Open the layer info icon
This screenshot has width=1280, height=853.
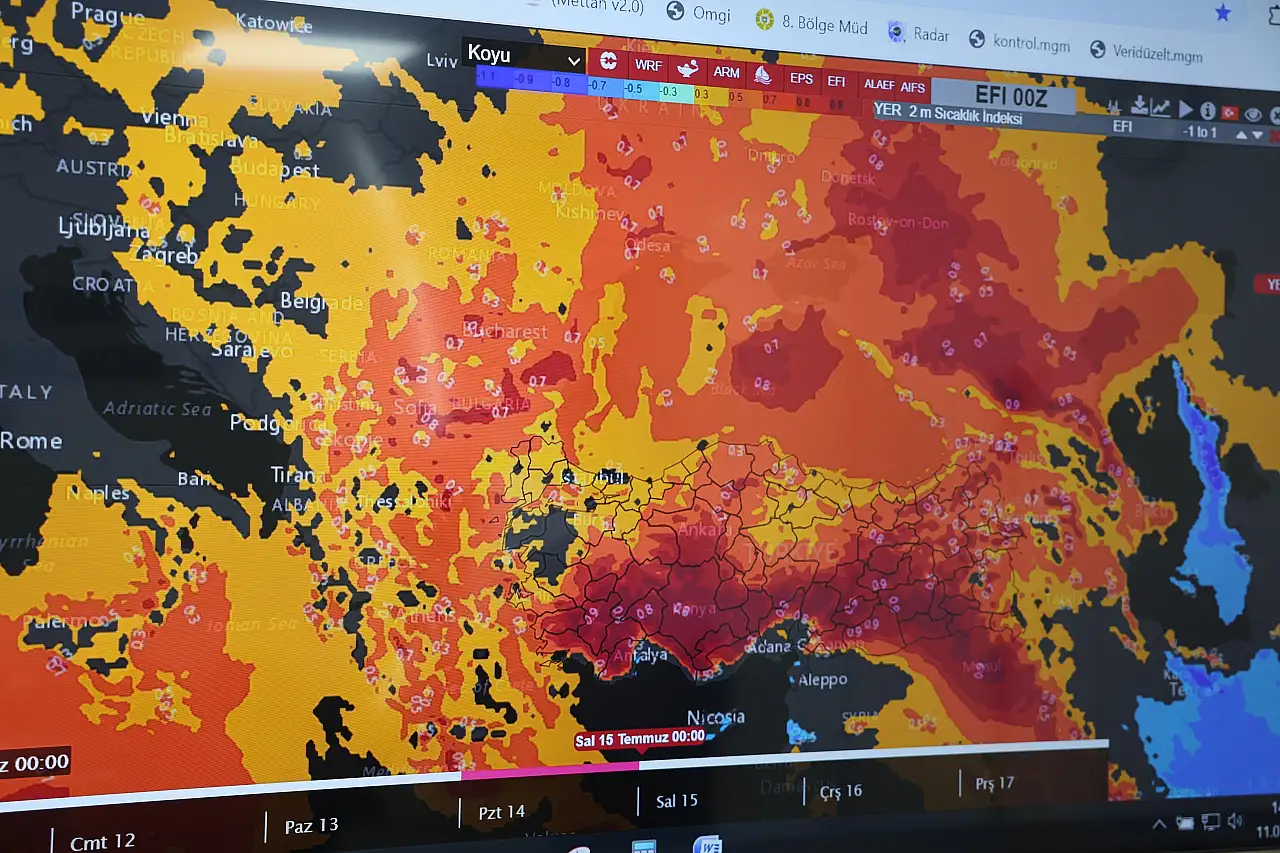click(x=1208, y=111)
